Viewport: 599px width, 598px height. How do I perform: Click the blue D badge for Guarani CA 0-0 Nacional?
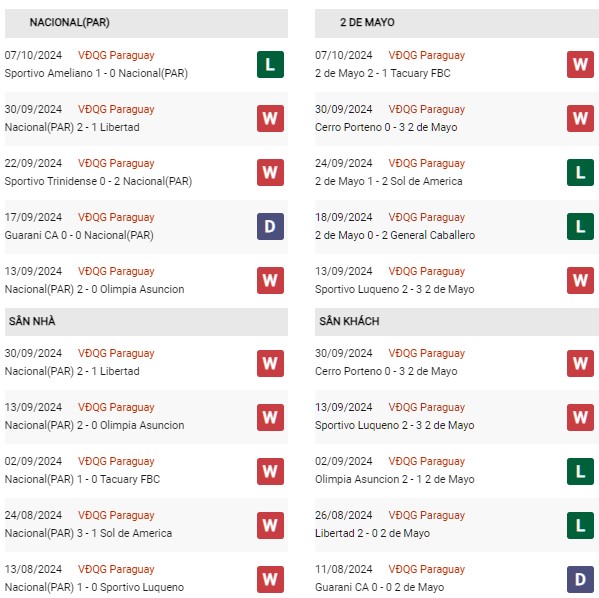270,226
